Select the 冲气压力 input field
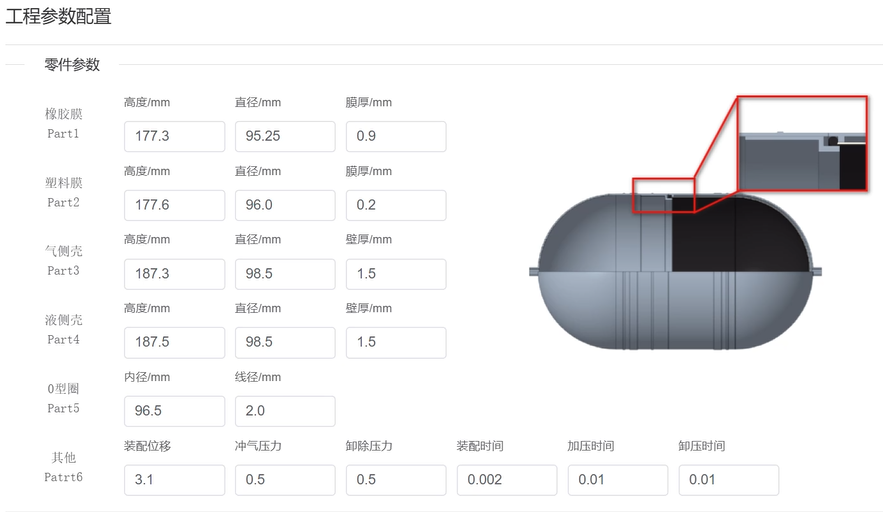The height and width of the screenshot is (512, 883). point(285,480)
